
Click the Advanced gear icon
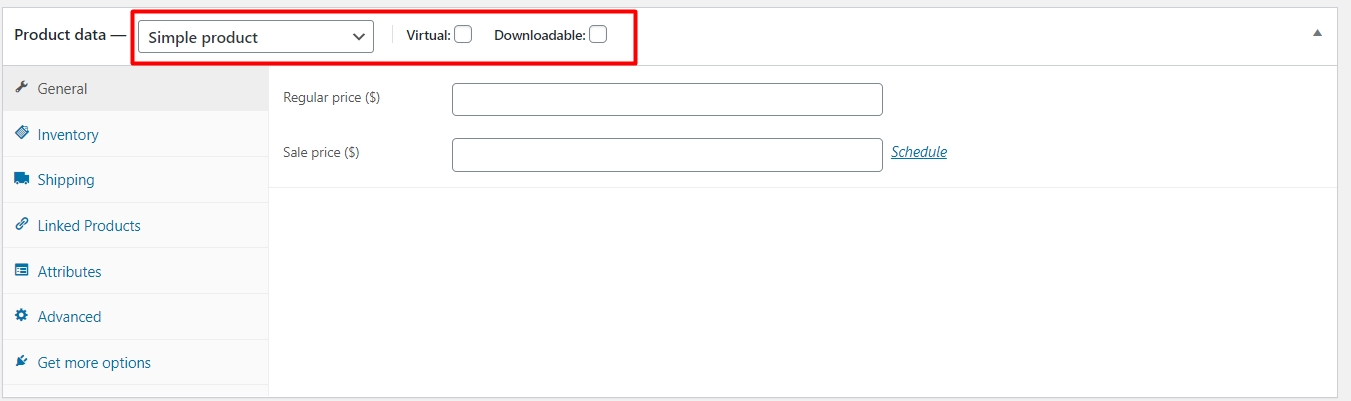pos(21,316)
